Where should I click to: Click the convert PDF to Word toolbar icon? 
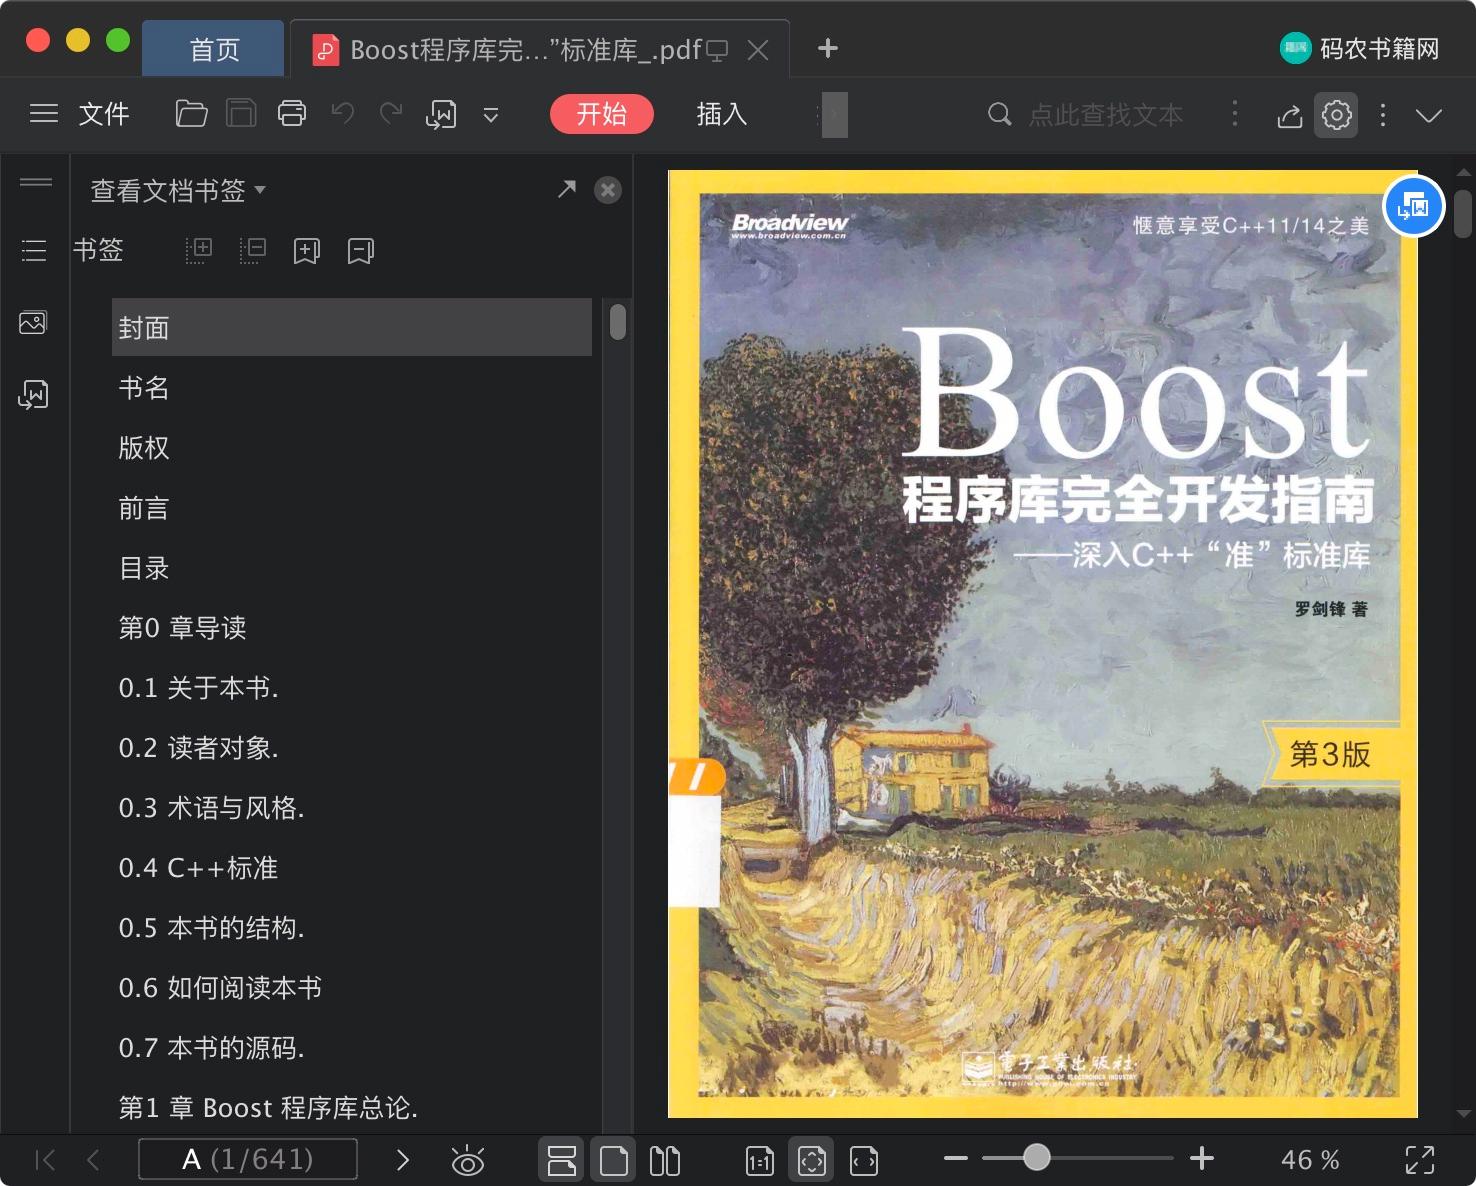[441, 114]
